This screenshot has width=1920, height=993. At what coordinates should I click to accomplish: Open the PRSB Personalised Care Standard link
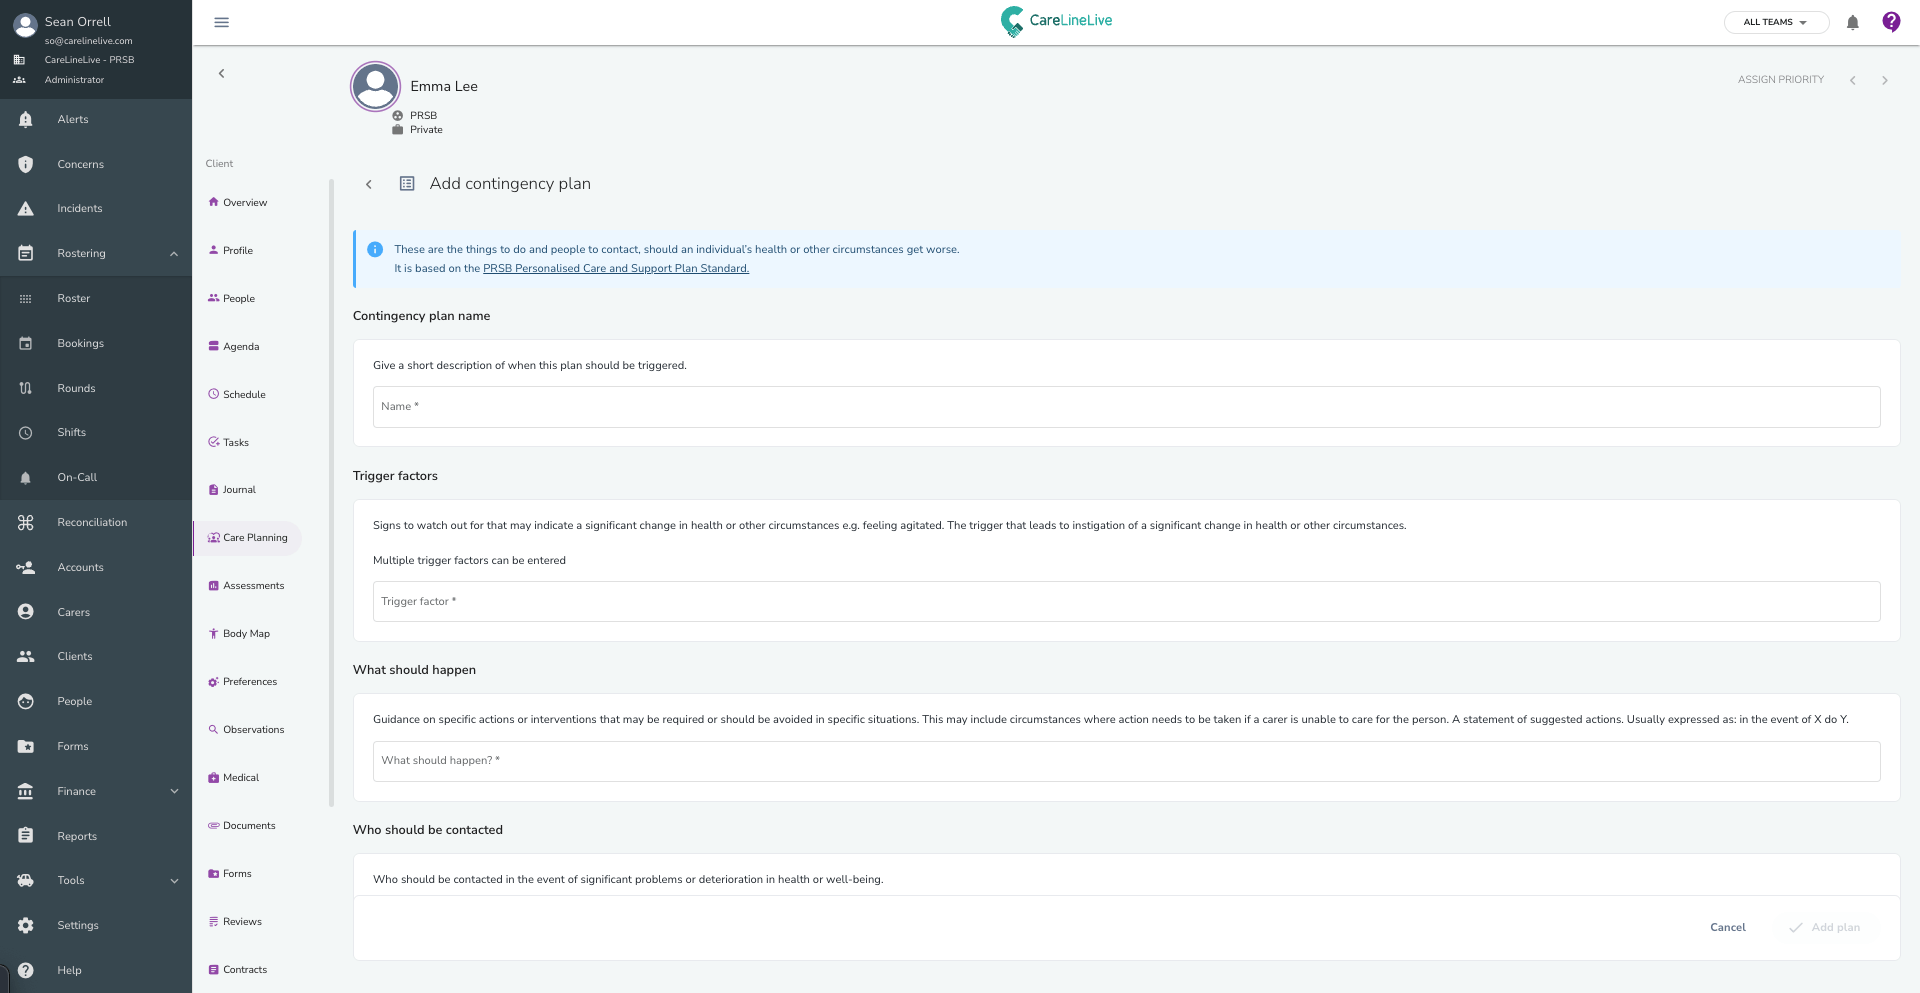click(x=615, y=268)
